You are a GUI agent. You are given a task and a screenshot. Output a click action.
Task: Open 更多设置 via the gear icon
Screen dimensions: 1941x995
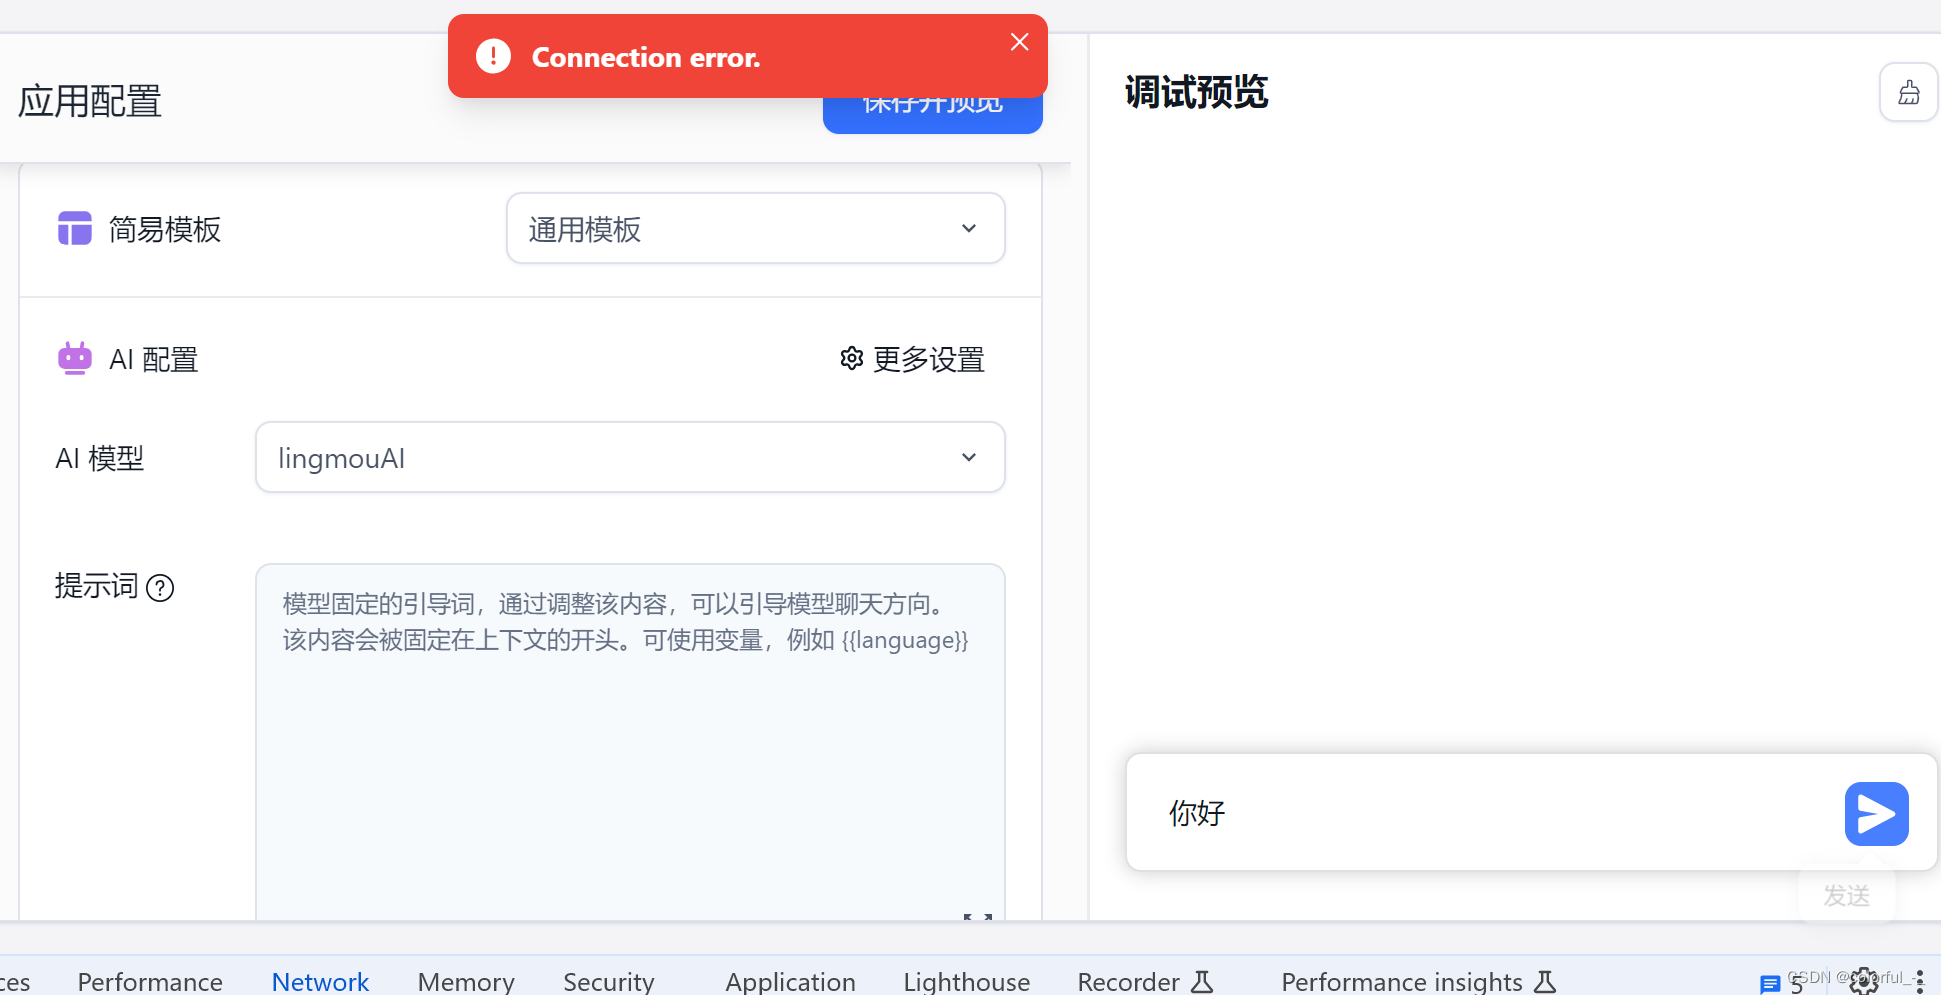[851, 358]
